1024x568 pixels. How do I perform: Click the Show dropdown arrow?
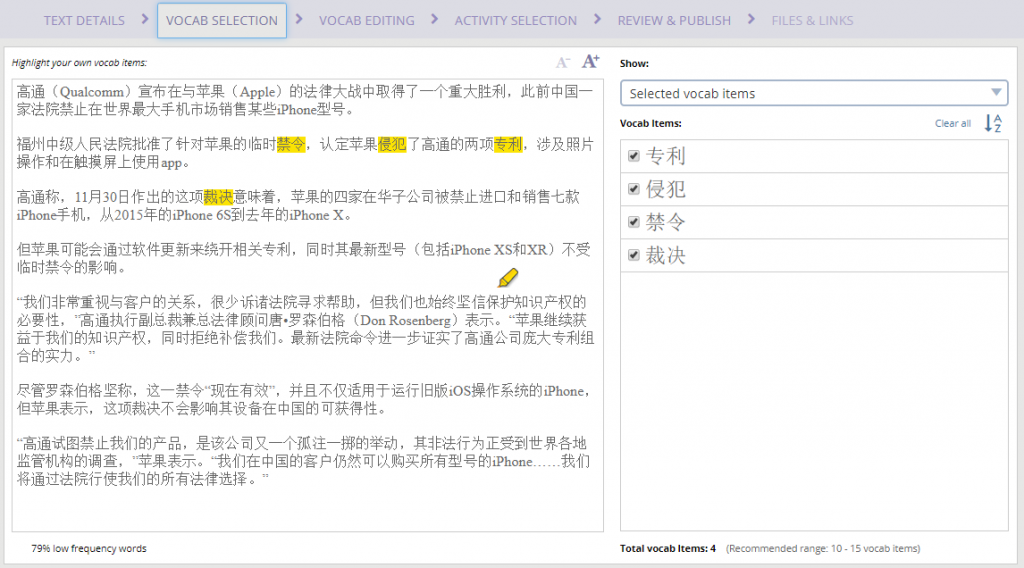point(996,93)
